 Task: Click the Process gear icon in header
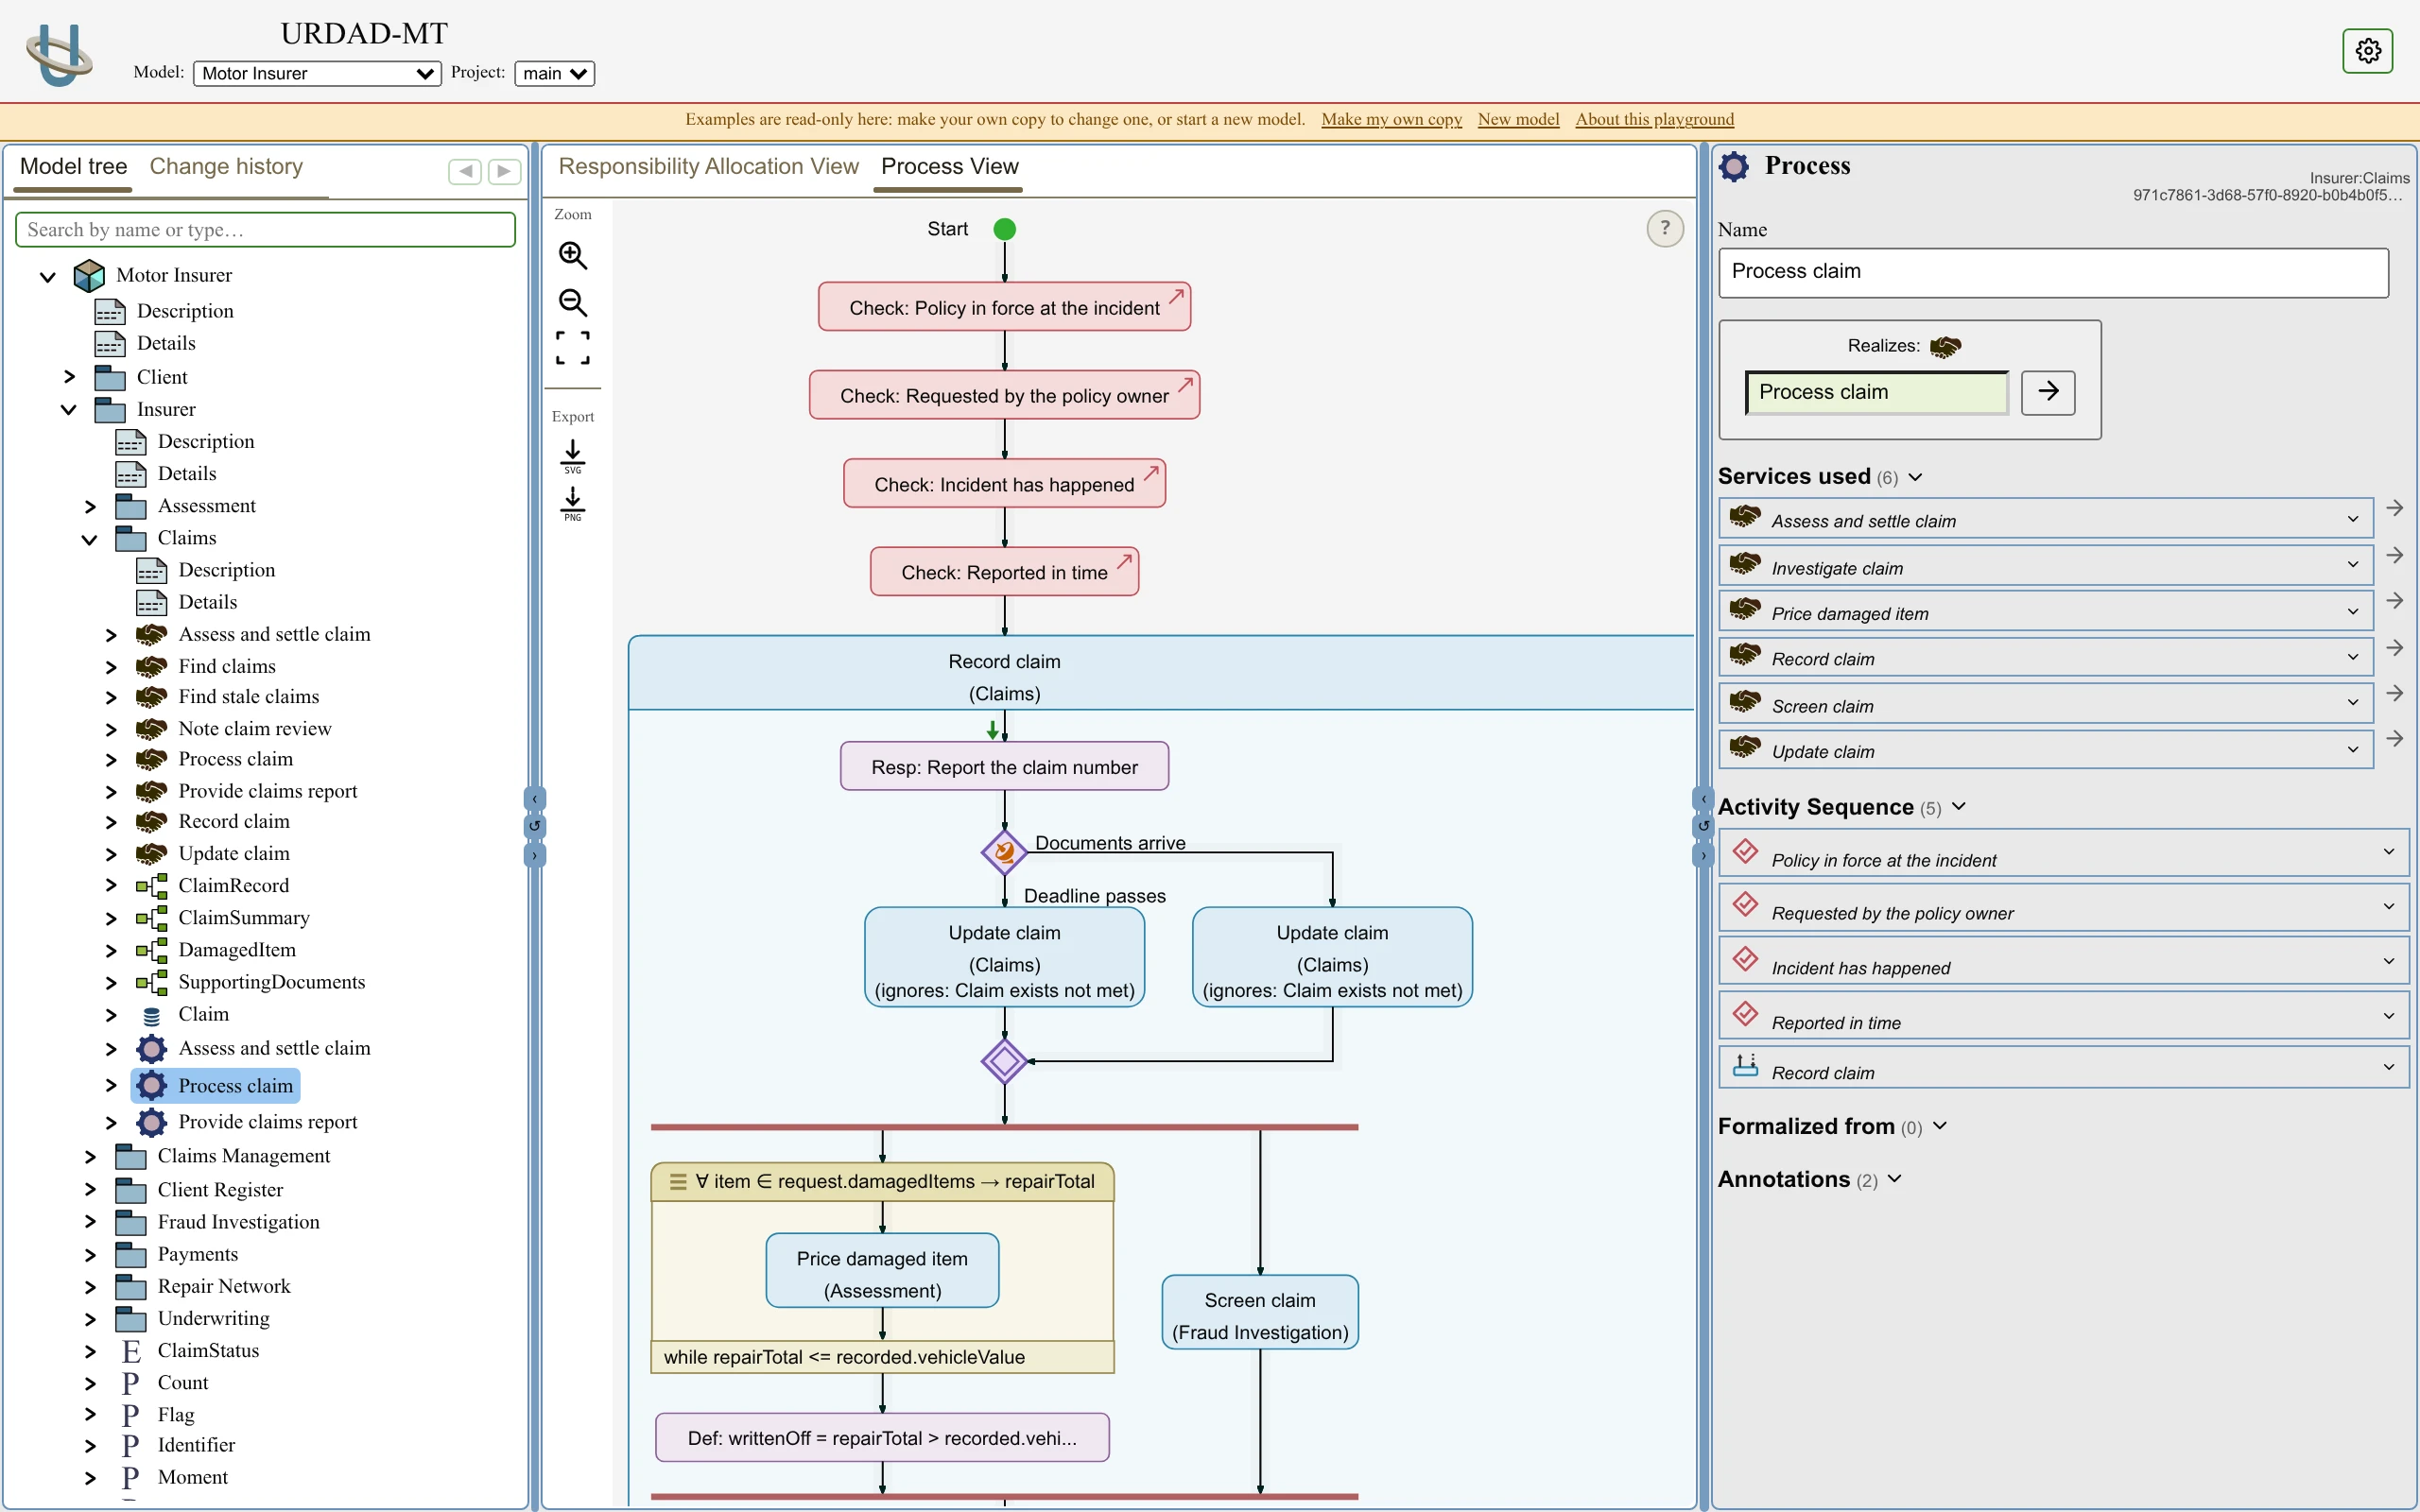[1734, 166]
